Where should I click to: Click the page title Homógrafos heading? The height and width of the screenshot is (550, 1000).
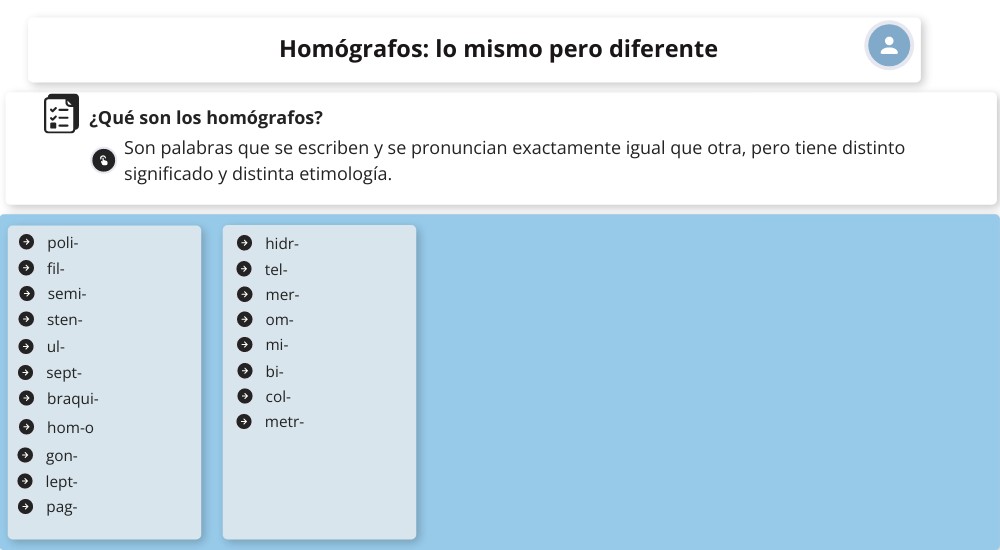point(498,48)
